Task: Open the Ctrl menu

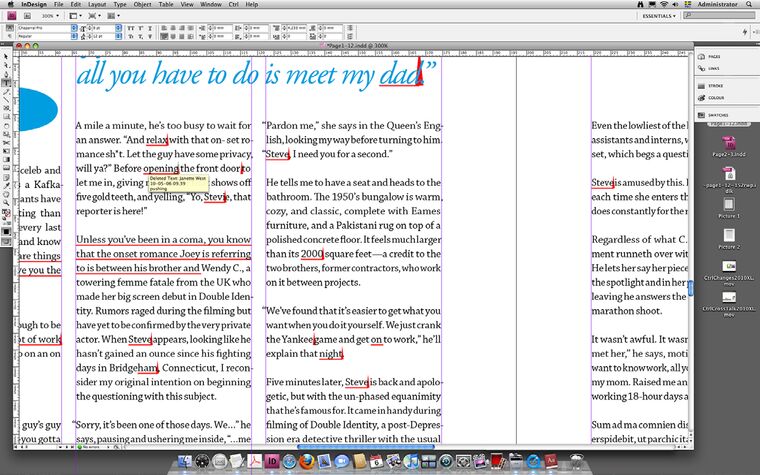Action: click(234, 4)
